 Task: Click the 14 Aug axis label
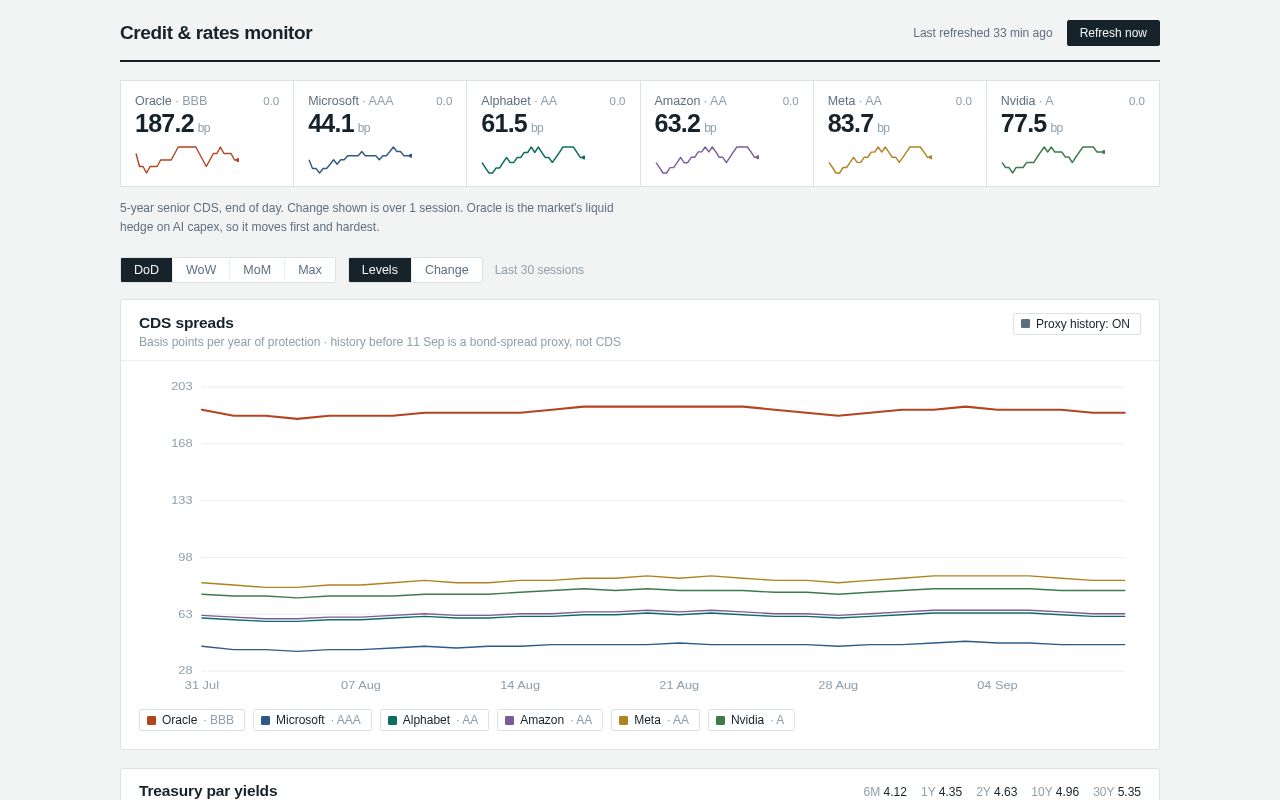pyautogui.click(x=520, y=685)
